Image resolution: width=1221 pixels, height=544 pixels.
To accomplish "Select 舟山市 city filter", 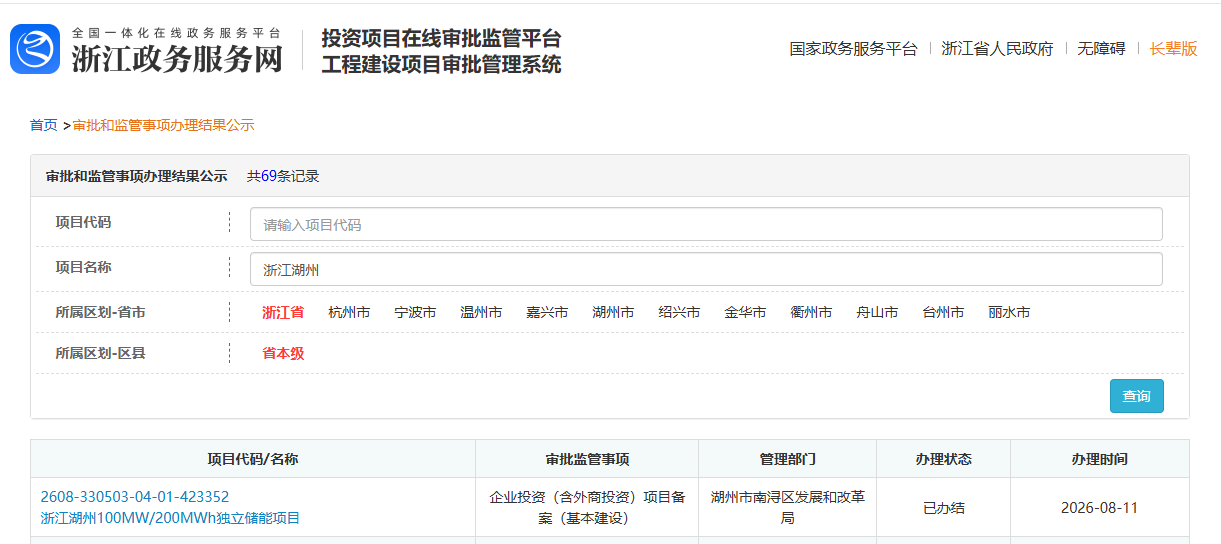I will point(877,312).
